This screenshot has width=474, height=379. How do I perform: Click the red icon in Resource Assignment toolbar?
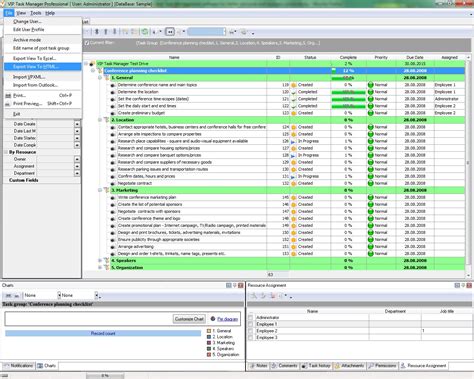[x=273, y=296]
